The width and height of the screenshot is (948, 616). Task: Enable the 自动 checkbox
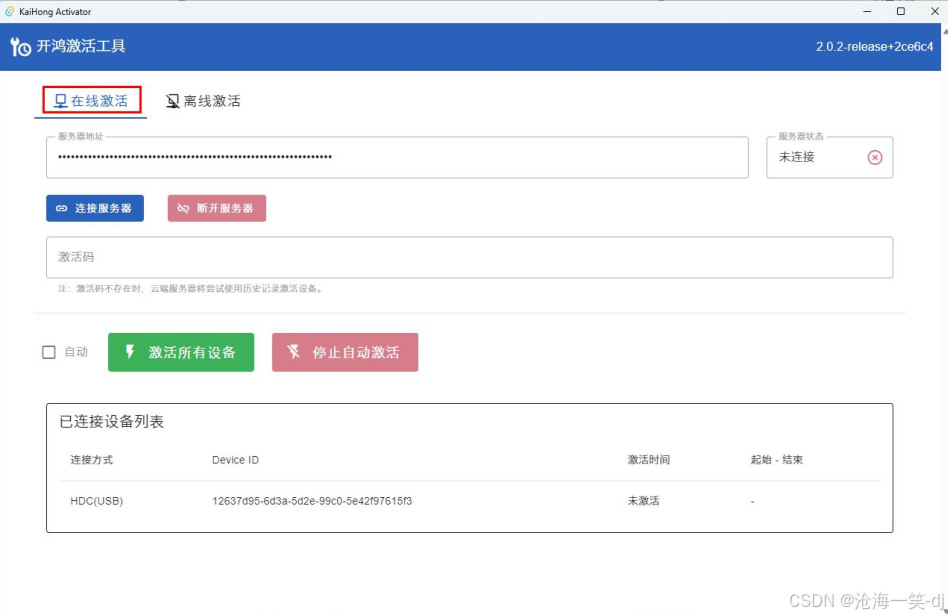(x=49, y=352)
